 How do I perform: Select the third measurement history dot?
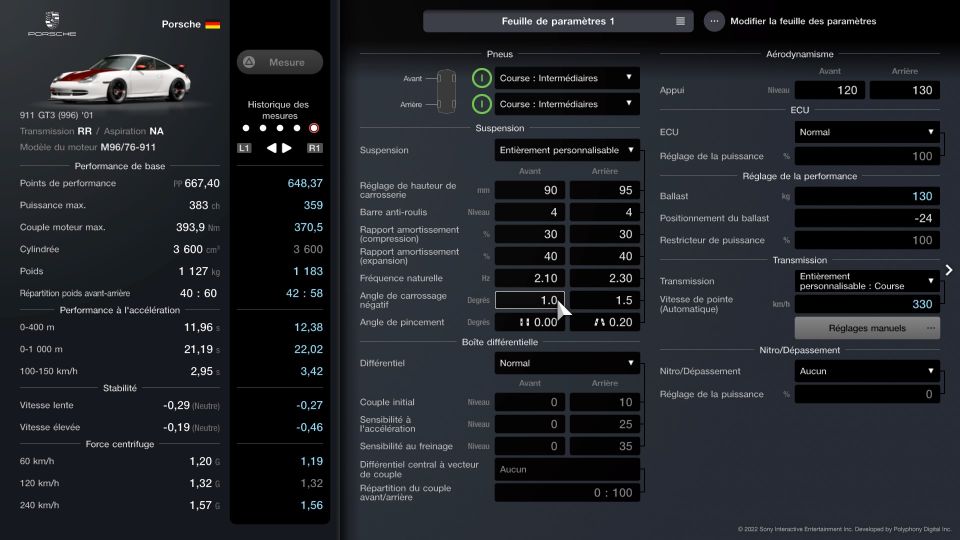pos(280,128)
